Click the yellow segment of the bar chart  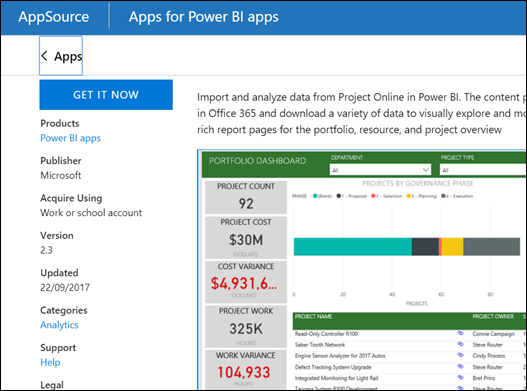click(x=452, y=247)
